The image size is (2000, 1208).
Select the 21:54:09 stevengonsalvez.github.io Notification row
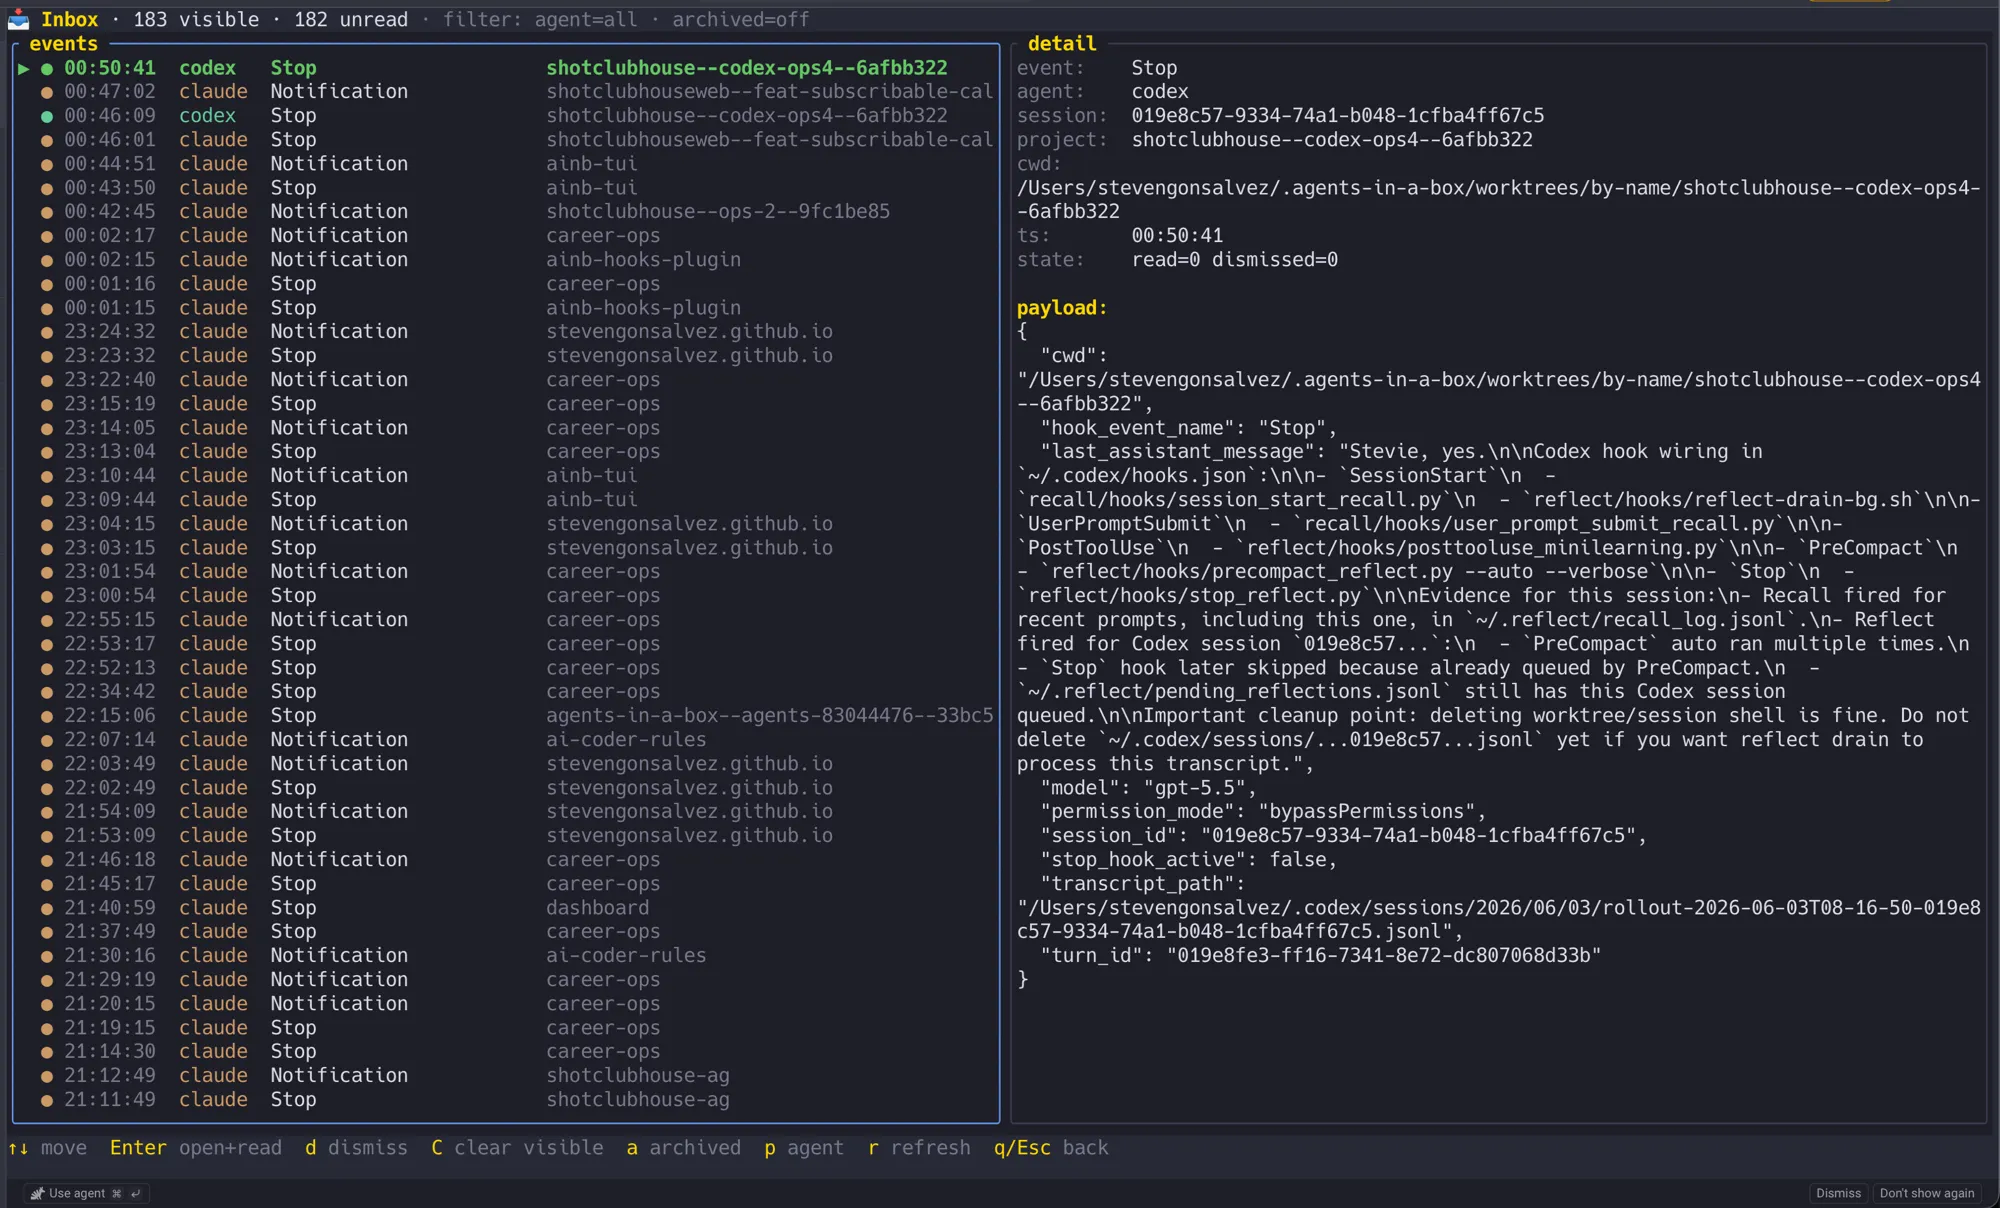coord(506,812)
